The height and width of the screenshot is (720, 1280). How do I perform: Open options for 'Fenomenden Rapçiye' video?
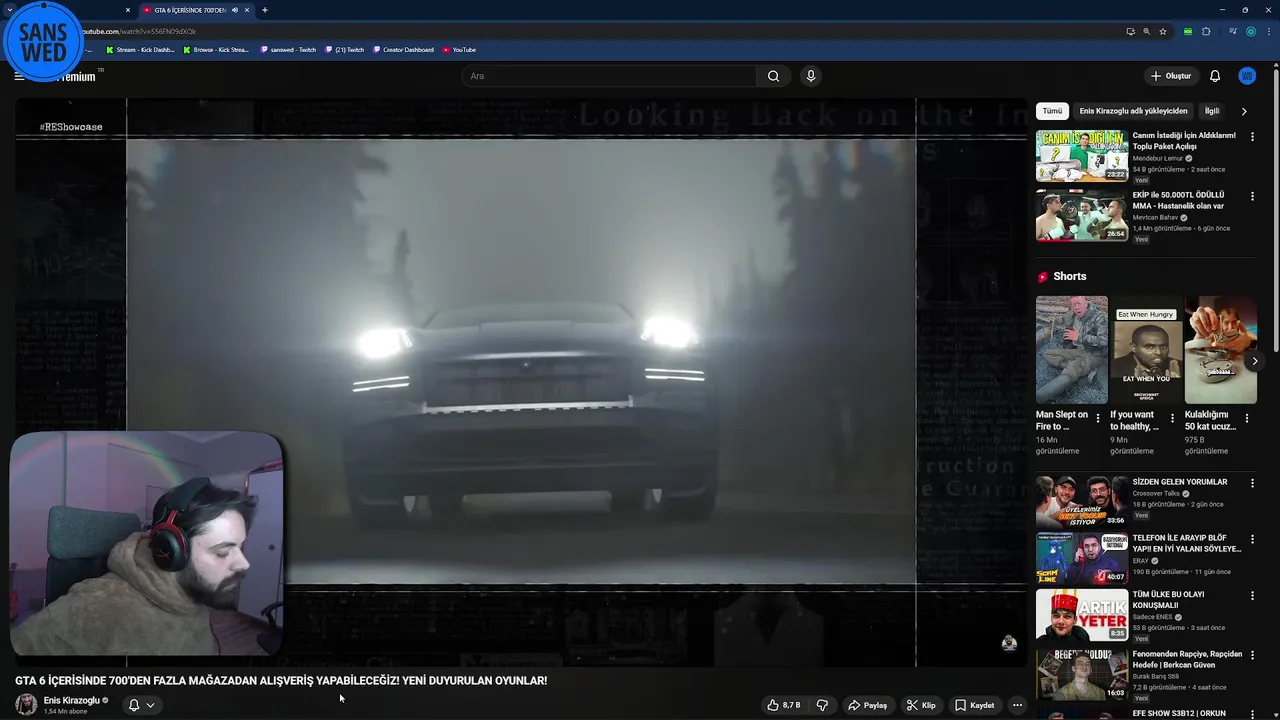(1252, 655)
